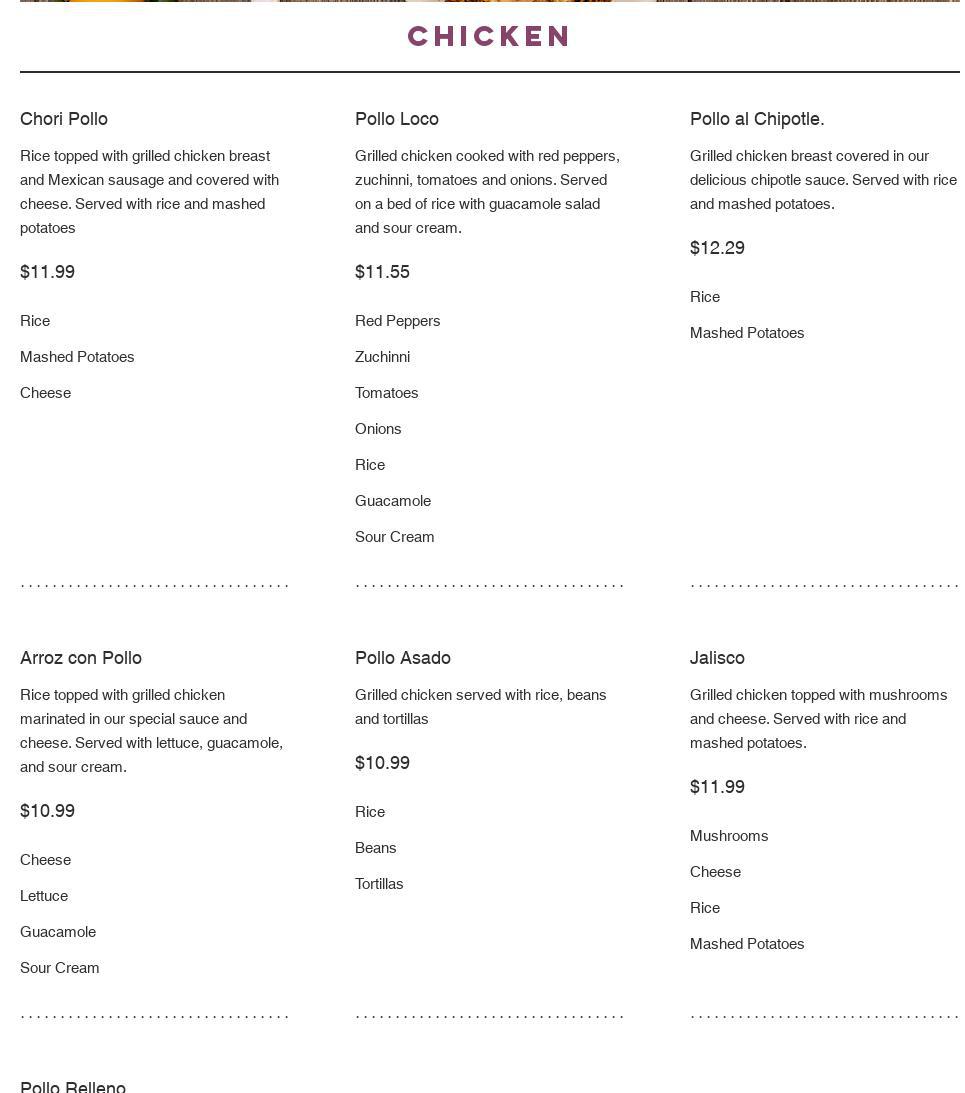Click Tortillas under Pollo Asado
This screenshot has height=1093, width=965.
point(379,884)
